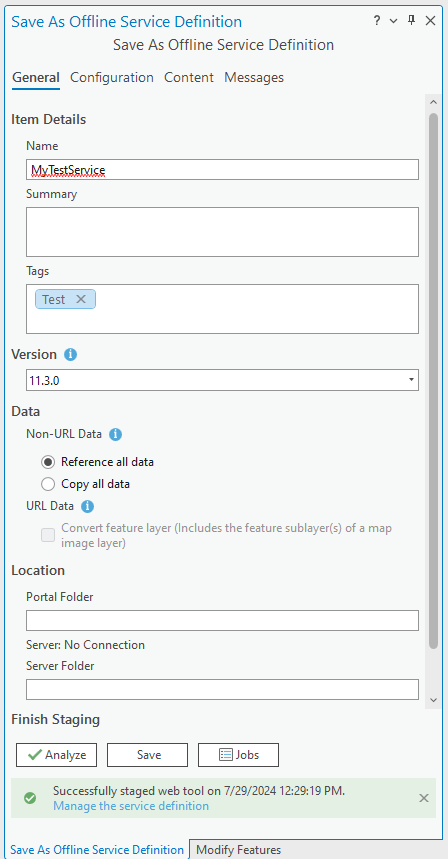Remove the Test tag with its X
Viewport: 448px width, 859px height.
pos(81,299)
